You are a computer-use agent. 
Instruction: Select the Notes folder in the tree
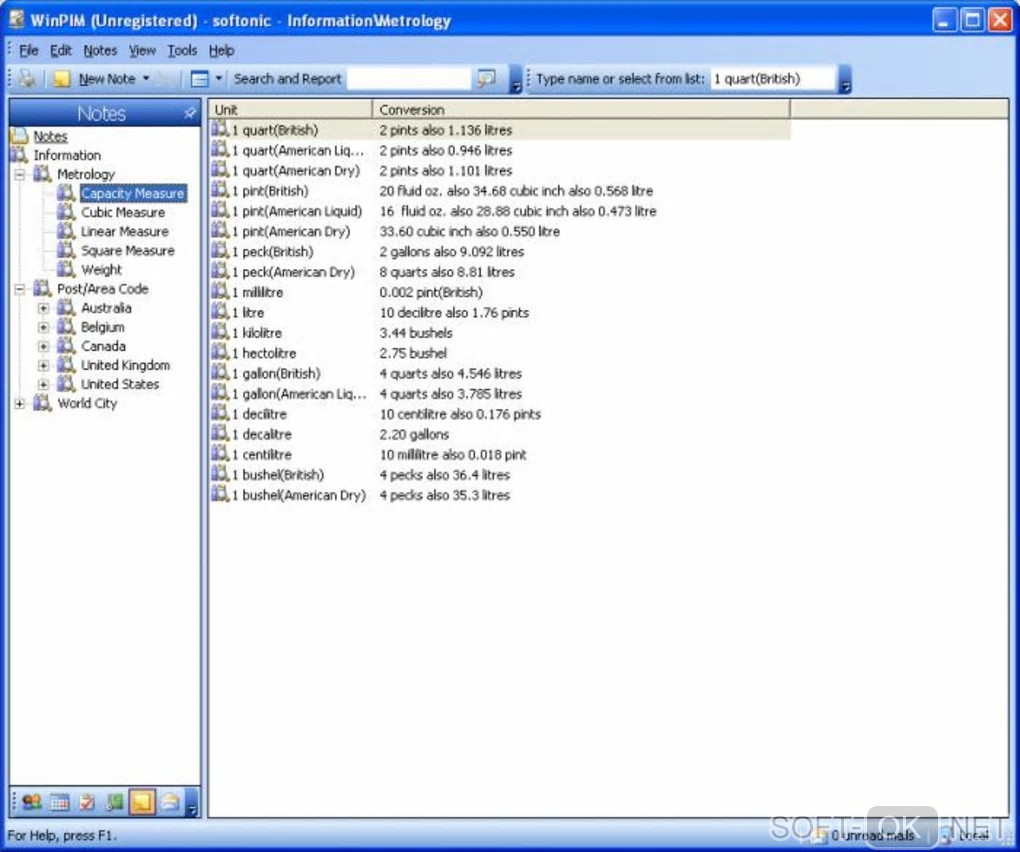(x=50, y=136)
